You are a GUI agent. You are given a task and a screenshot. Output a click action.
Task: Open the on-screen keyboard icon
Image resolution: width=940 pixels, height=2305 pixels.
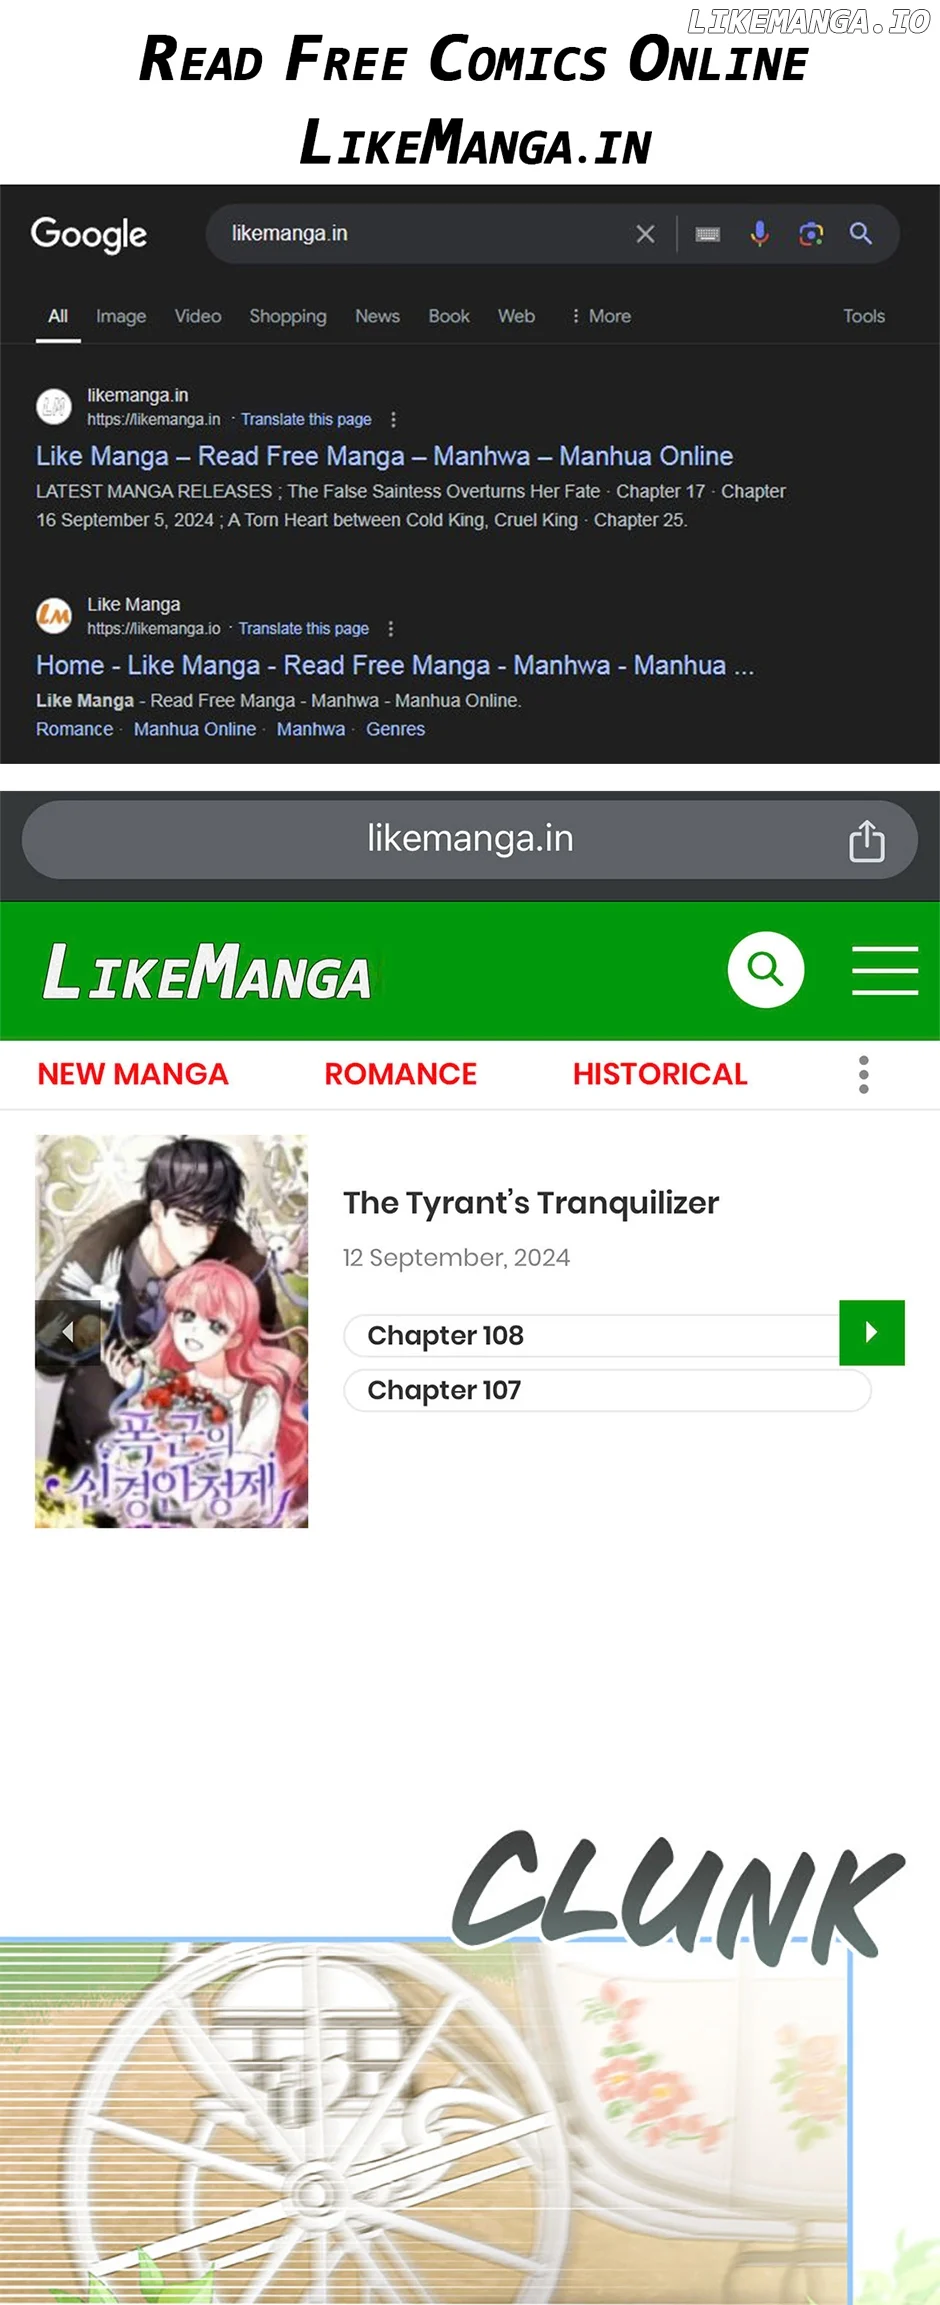[x=708, y=234]
